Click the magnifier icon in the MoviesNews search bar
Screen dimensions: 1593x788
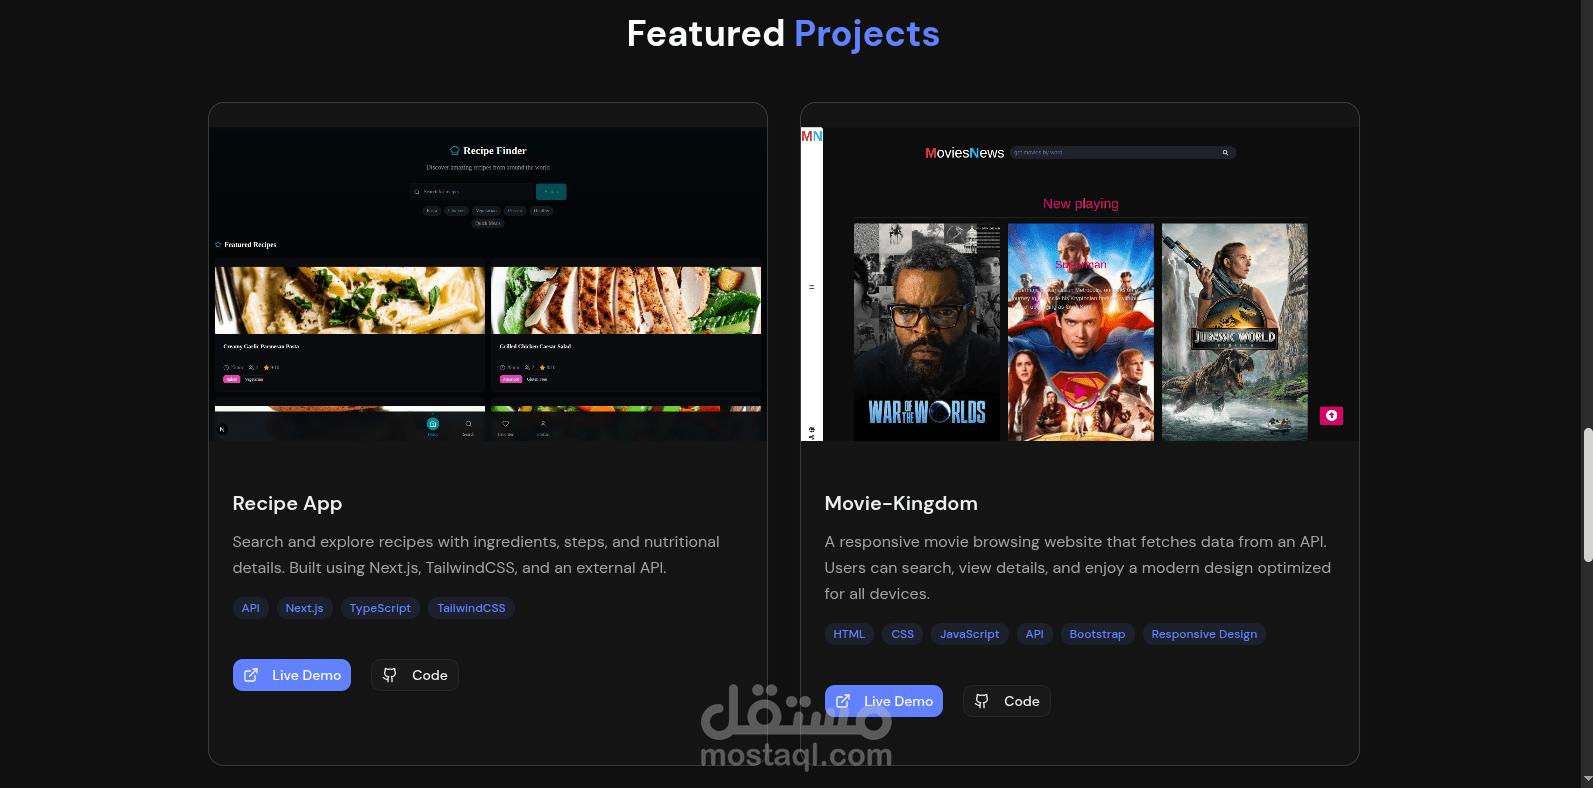1225,153
